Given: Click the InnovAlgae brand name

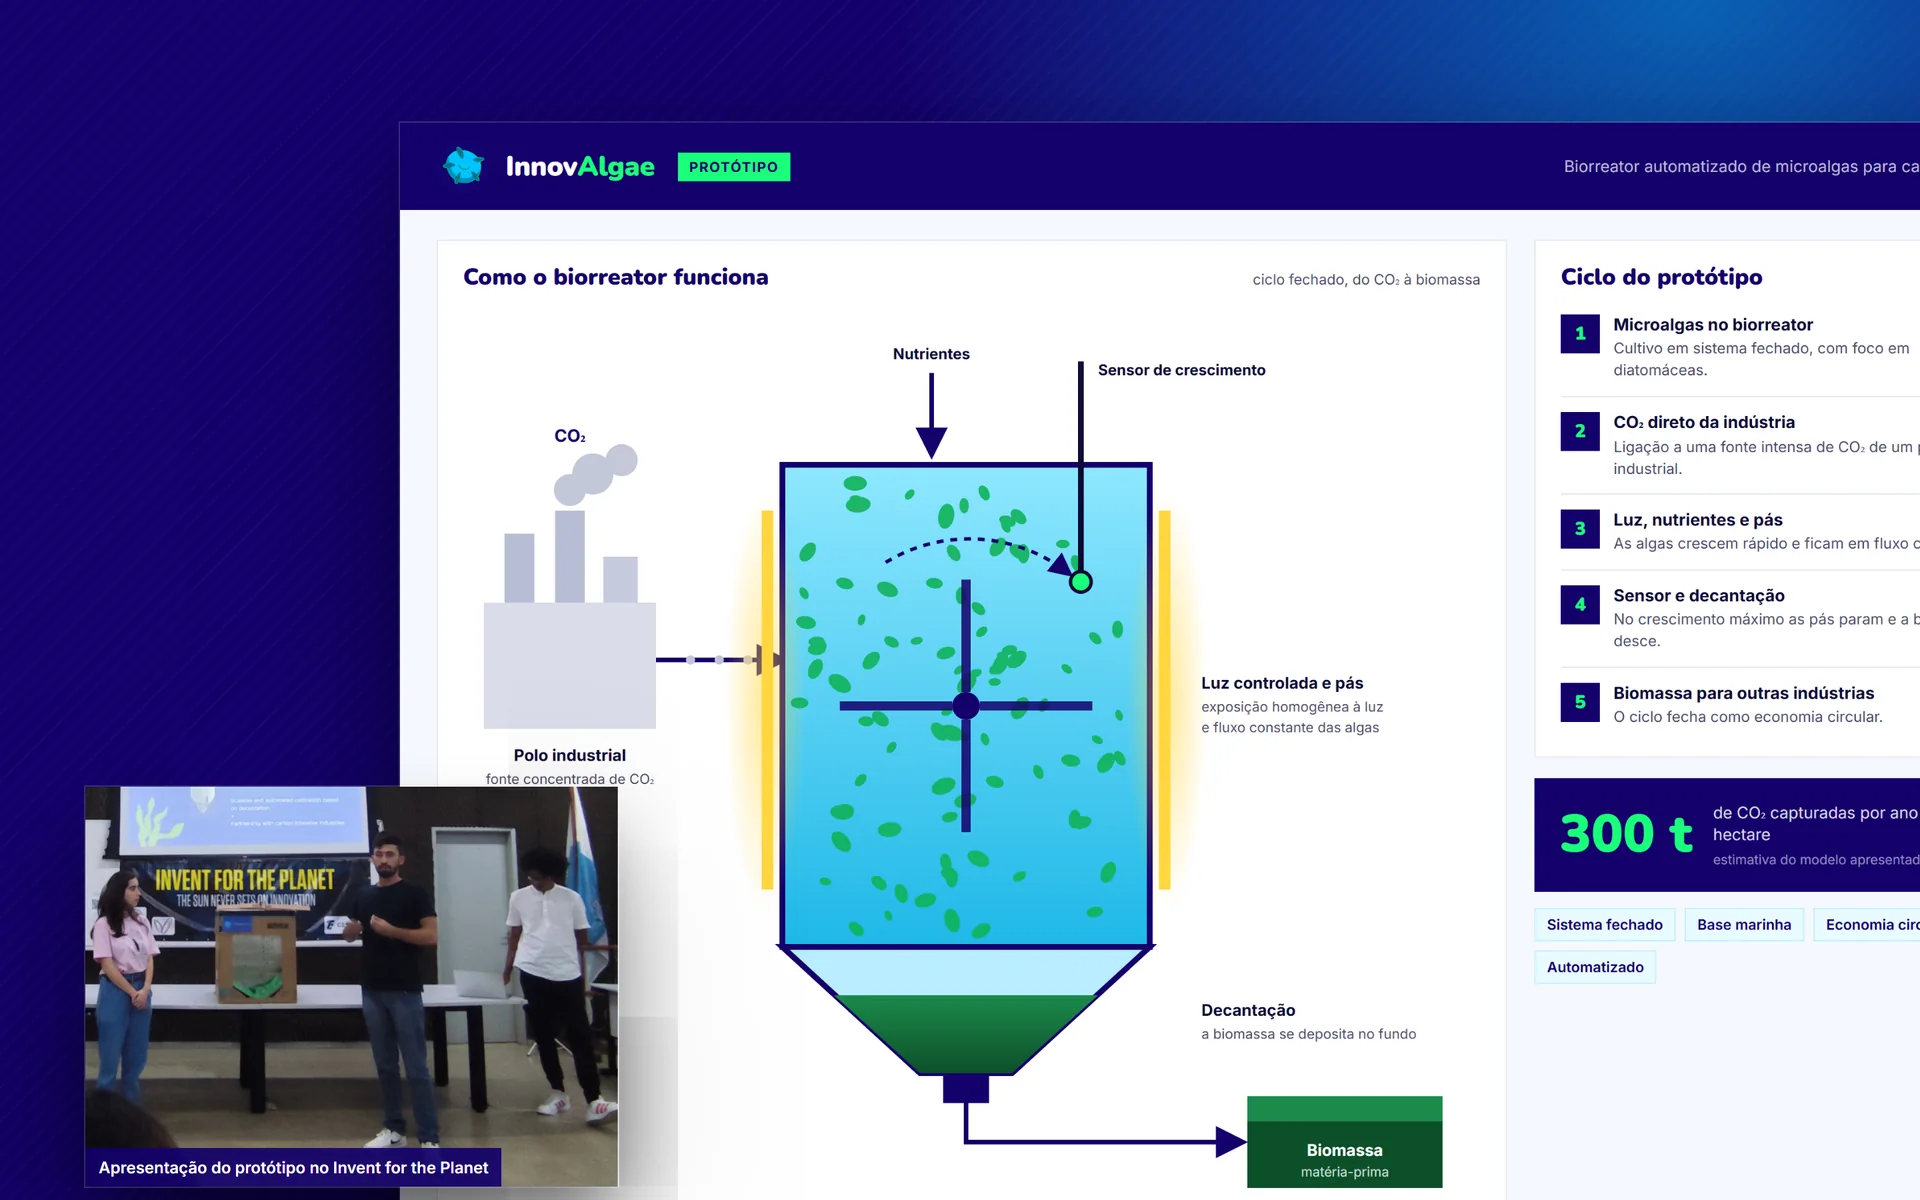Looking at the screenshot, I should tap(580, 167).
